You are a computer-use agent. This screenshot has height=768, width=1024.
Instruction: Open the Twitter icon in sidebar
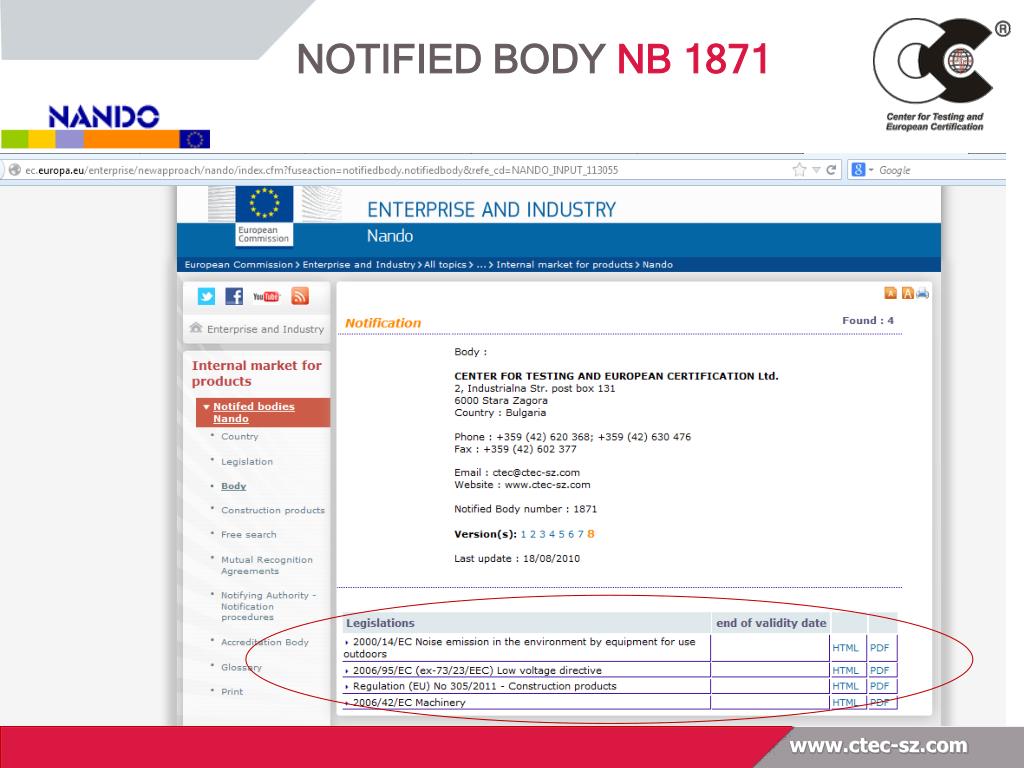pyautogui.click(x=206, y=296)
